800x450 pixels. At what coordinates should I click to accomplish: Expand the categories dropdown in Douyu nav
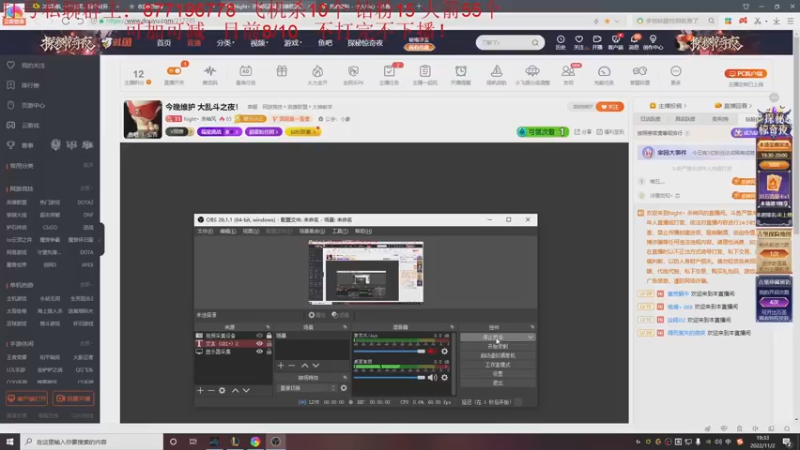225,43
